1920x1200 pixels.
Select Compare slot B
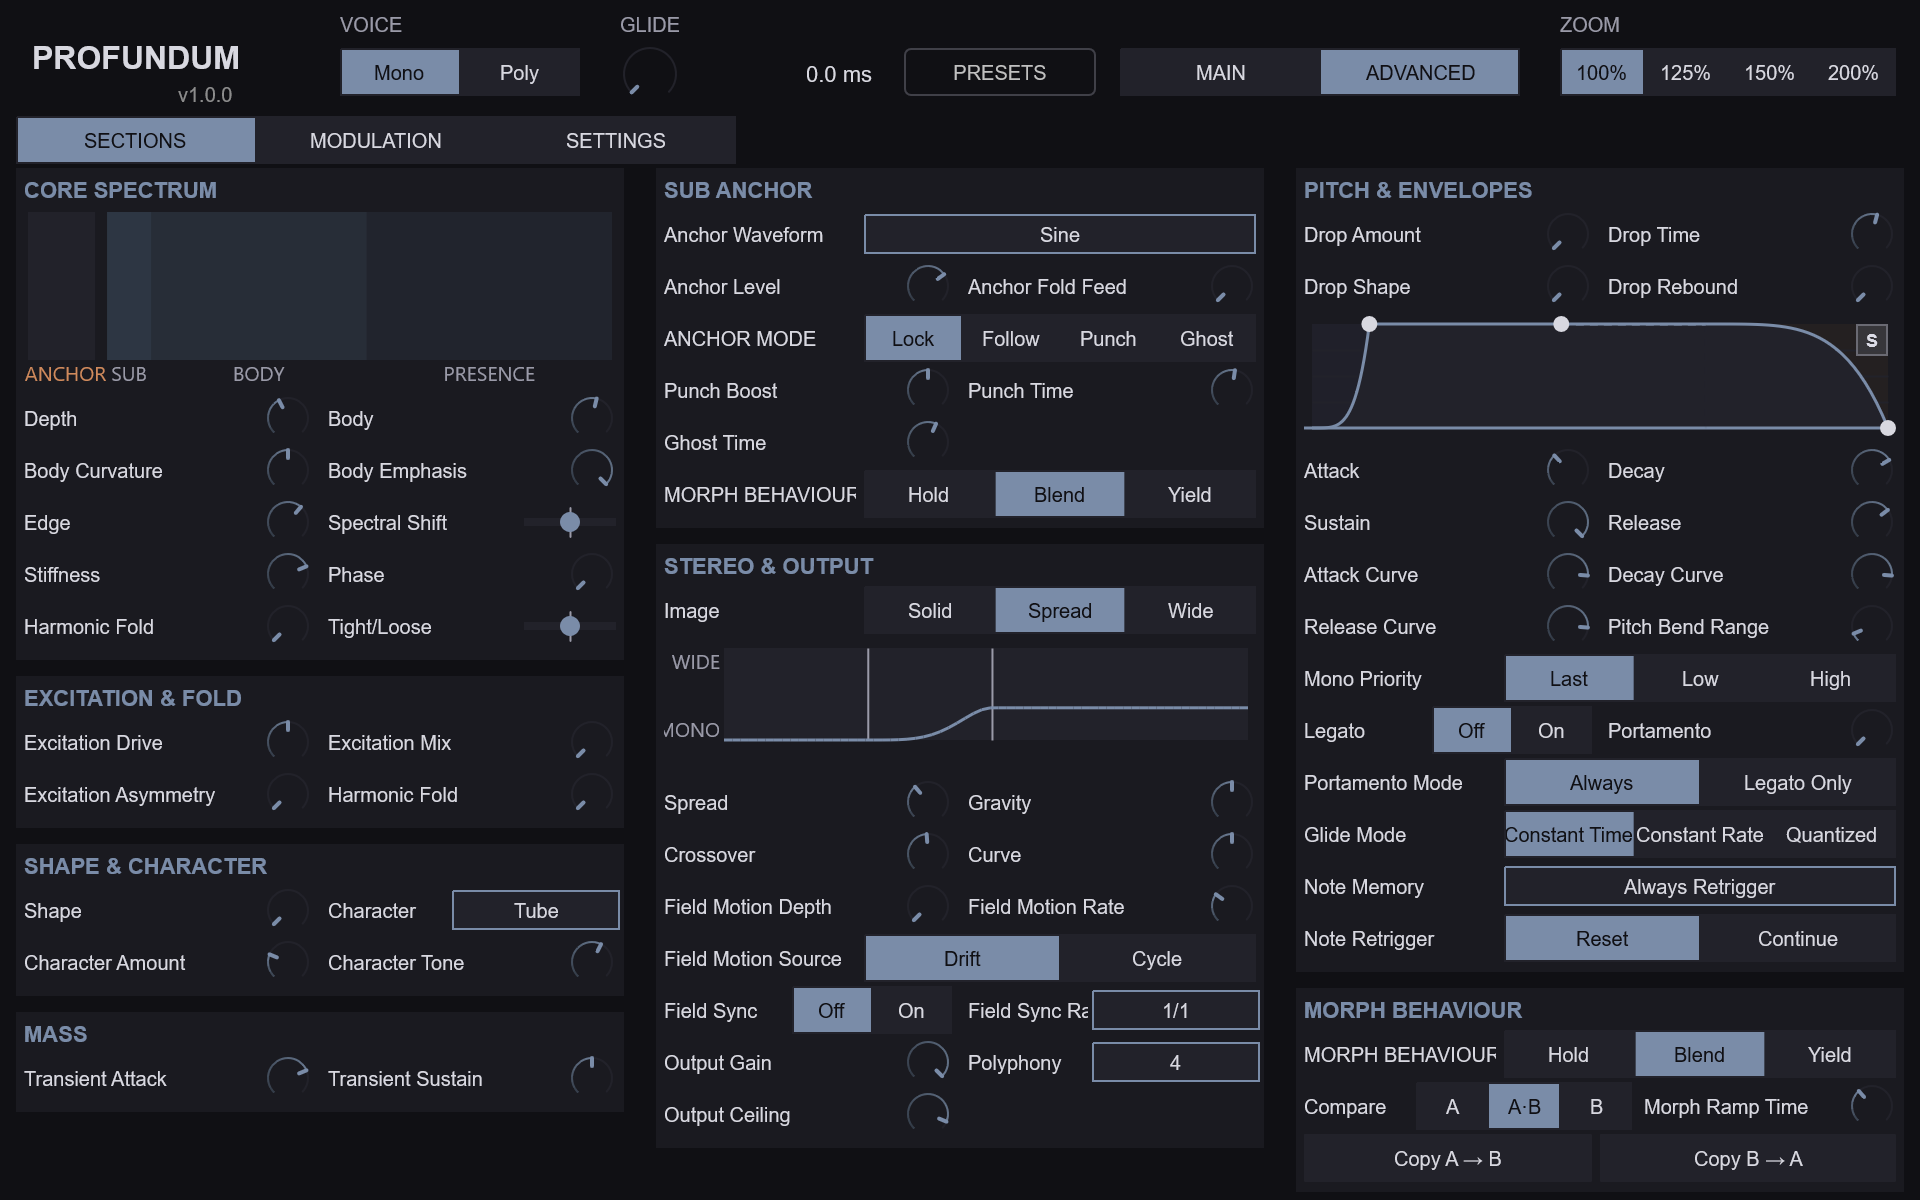[x=1596, y=1106]
